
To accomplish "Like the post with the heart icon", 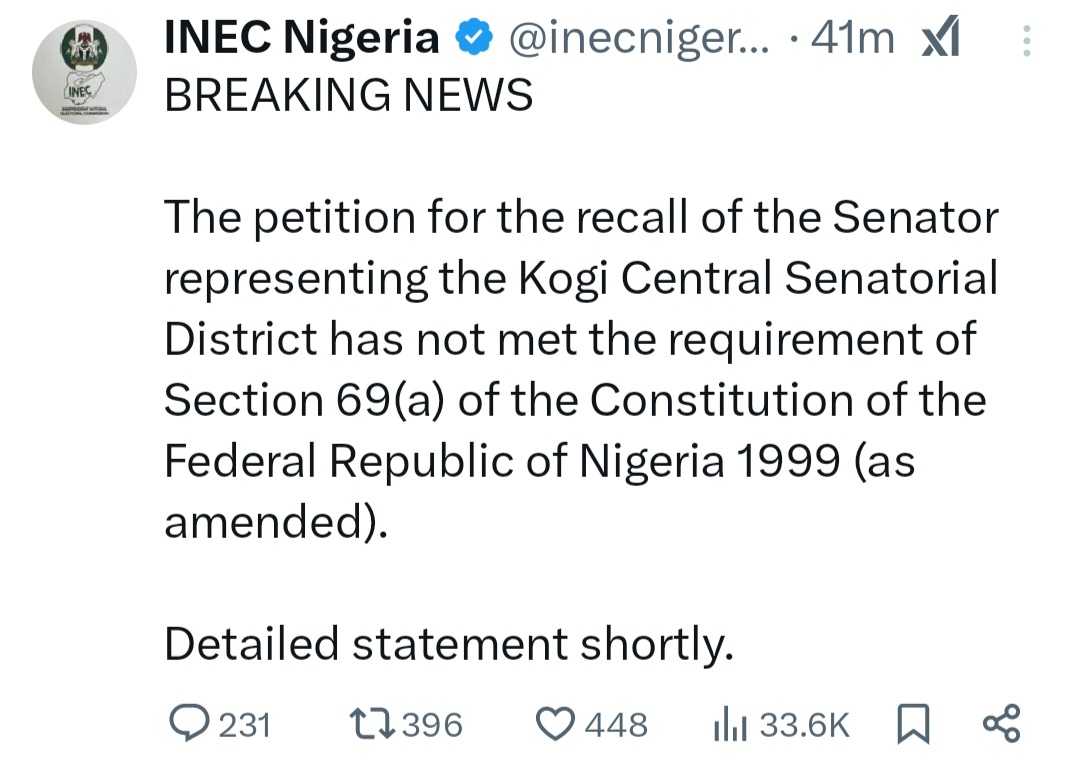I will pos(556,724).
